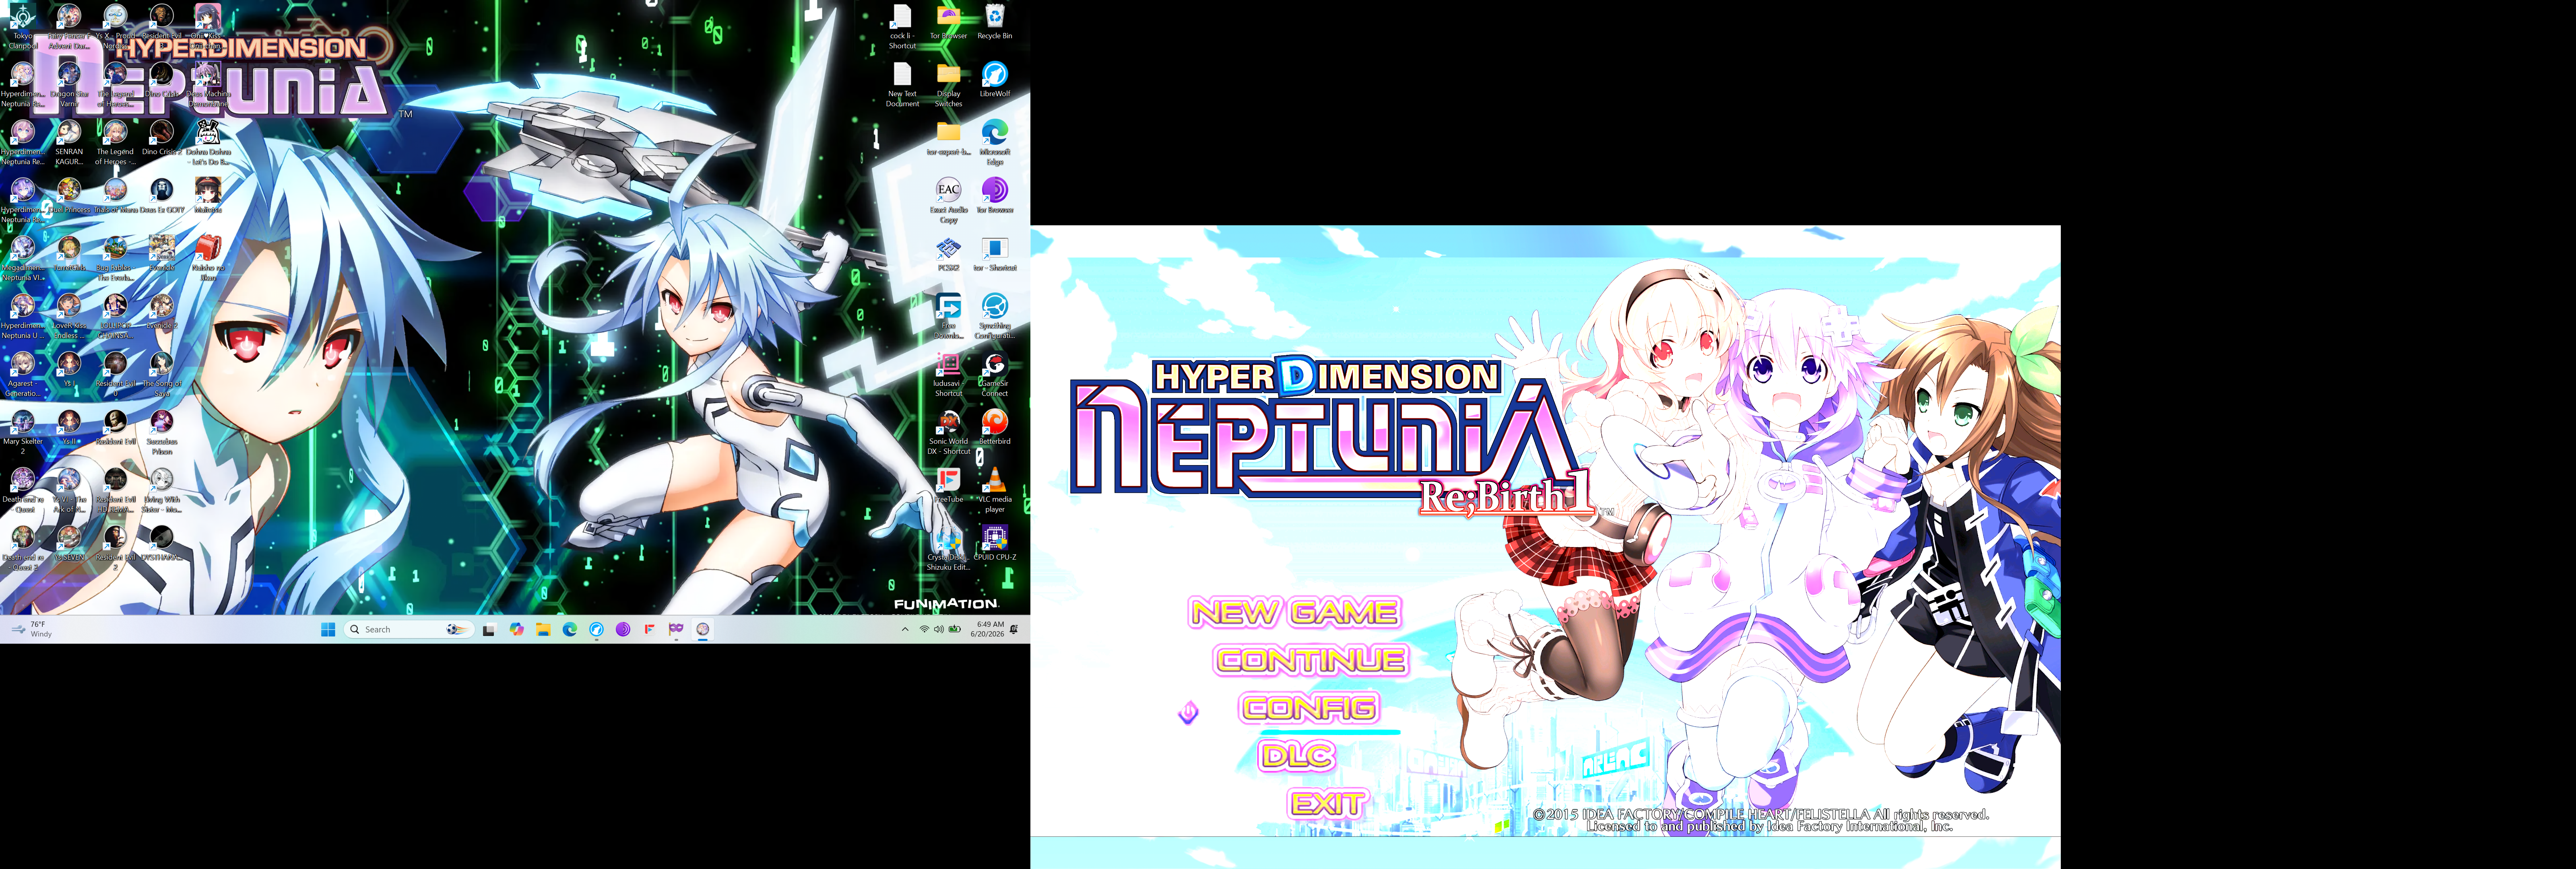This screenshot has height=869, width=2576.
Task: Select the Dragon Star Varnir shortcut
Action: [69, 84]
